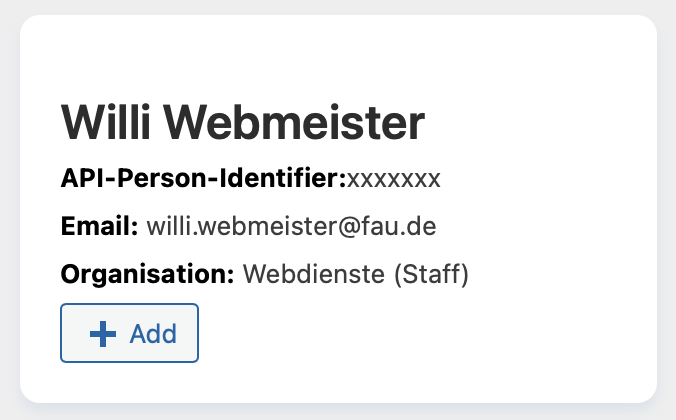This screenshot has width=676, height=420.
Task: Click the 'Webdienste' organisation name
Action: point(313,274)
